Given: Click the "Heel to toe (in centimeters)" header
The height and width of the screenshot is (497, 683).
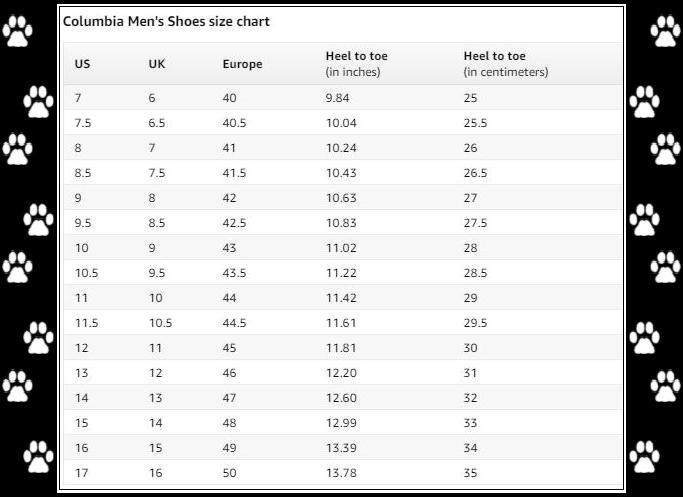Looking at the screenshot, I should [506, 64].
